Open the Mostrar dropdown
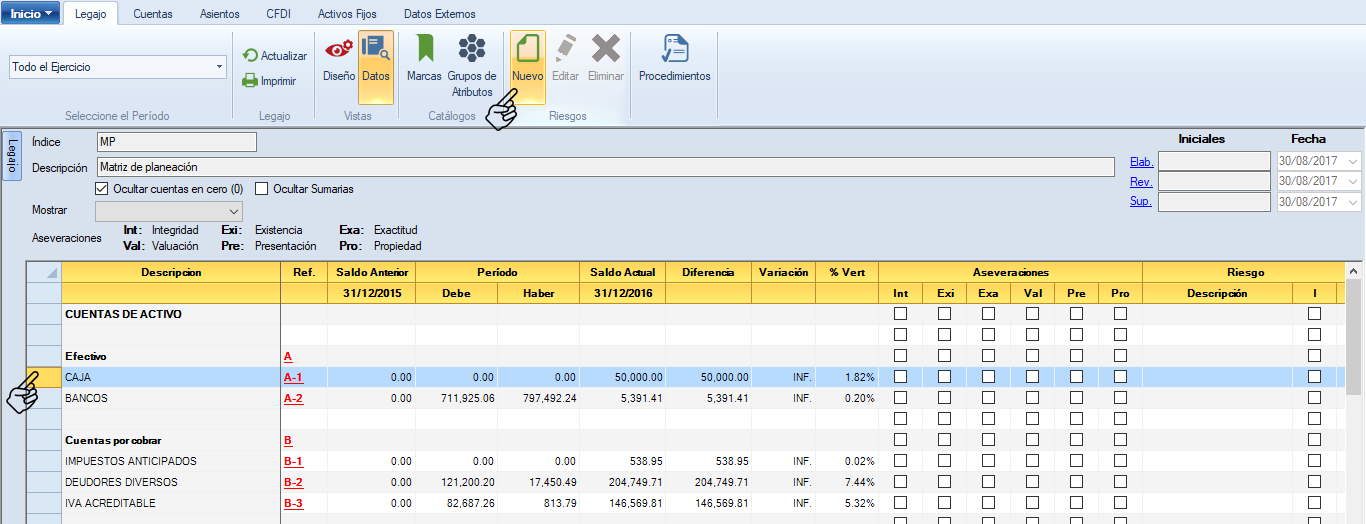The width and height of the screenshot is (1366, 524). coord(233,212)
